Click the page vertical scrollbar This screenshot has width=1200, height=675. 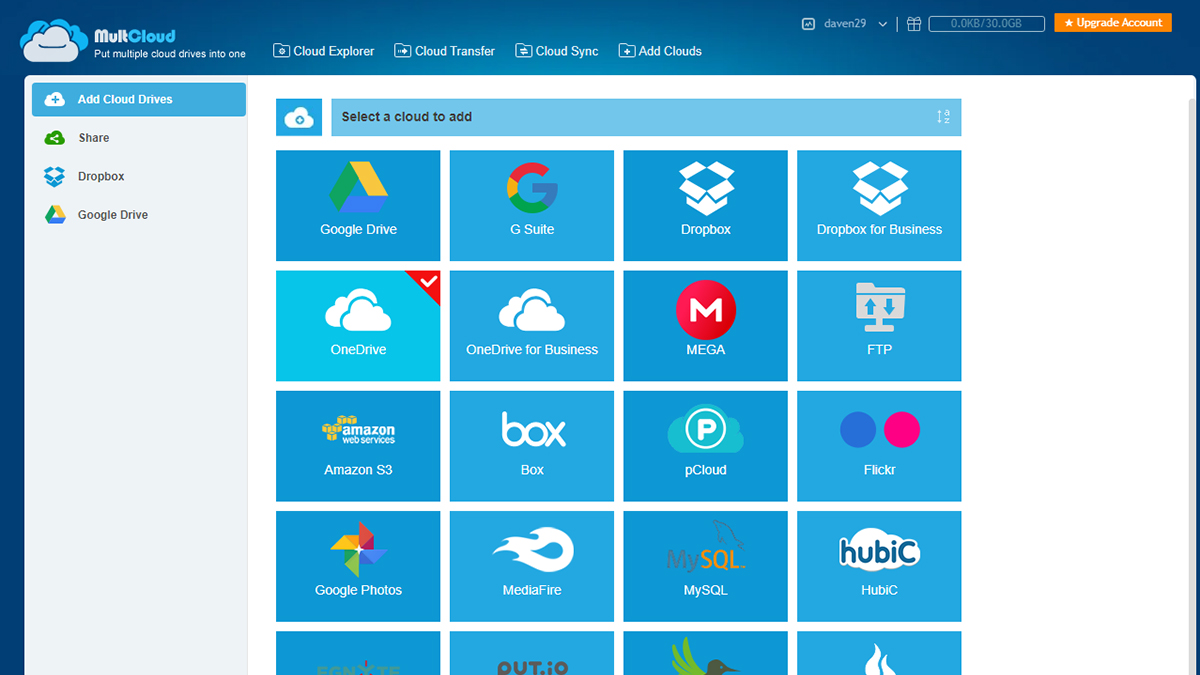(x=1191, y=385)
